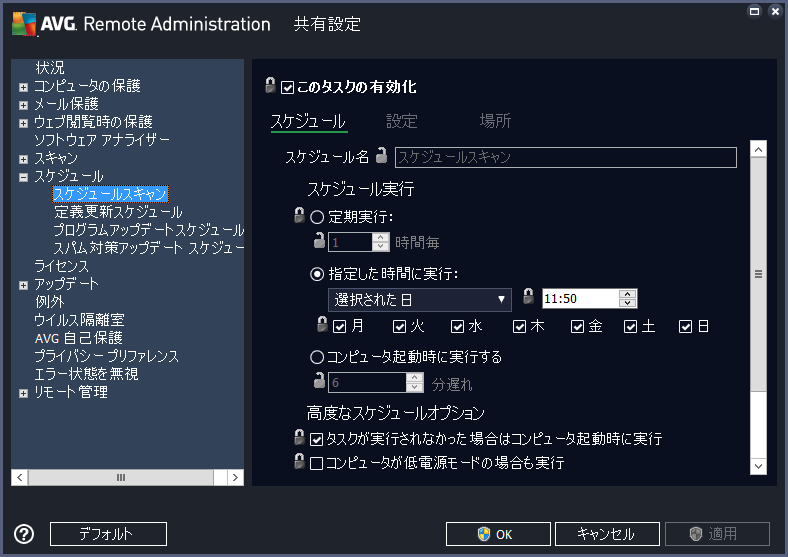The image size is (788, 557).
Task: Toggle the lock icon beside タスクが実行されなかった場合
Action: [x=300, y=437]
